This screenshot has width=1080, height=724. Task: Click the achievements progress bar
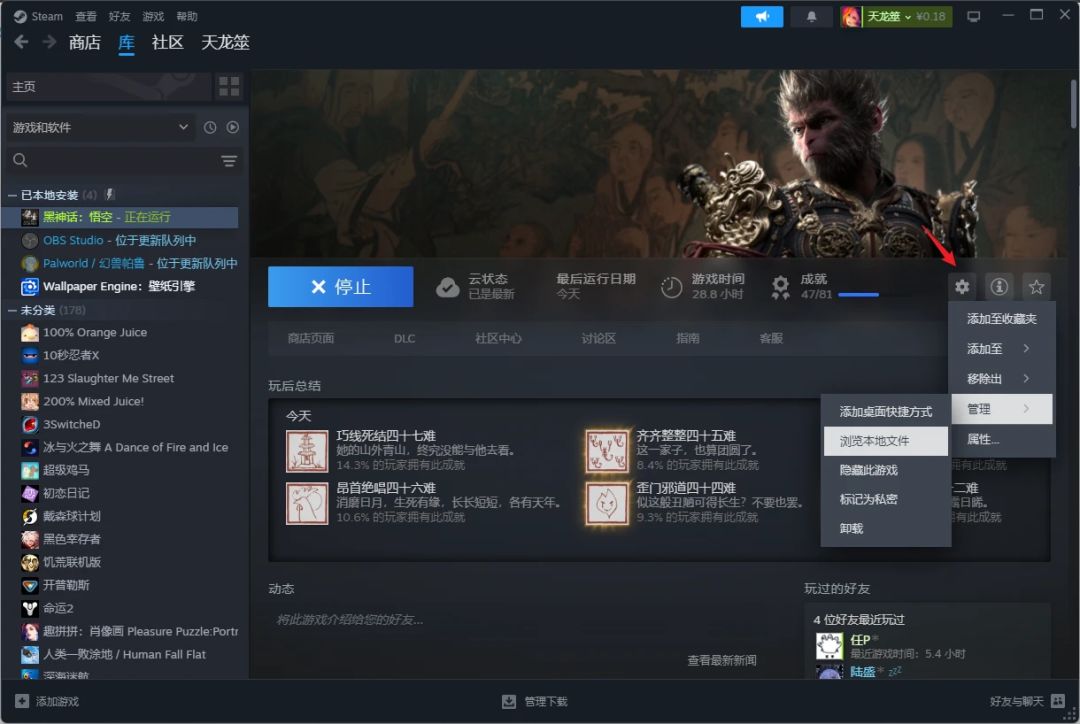[x=858, y=295]
